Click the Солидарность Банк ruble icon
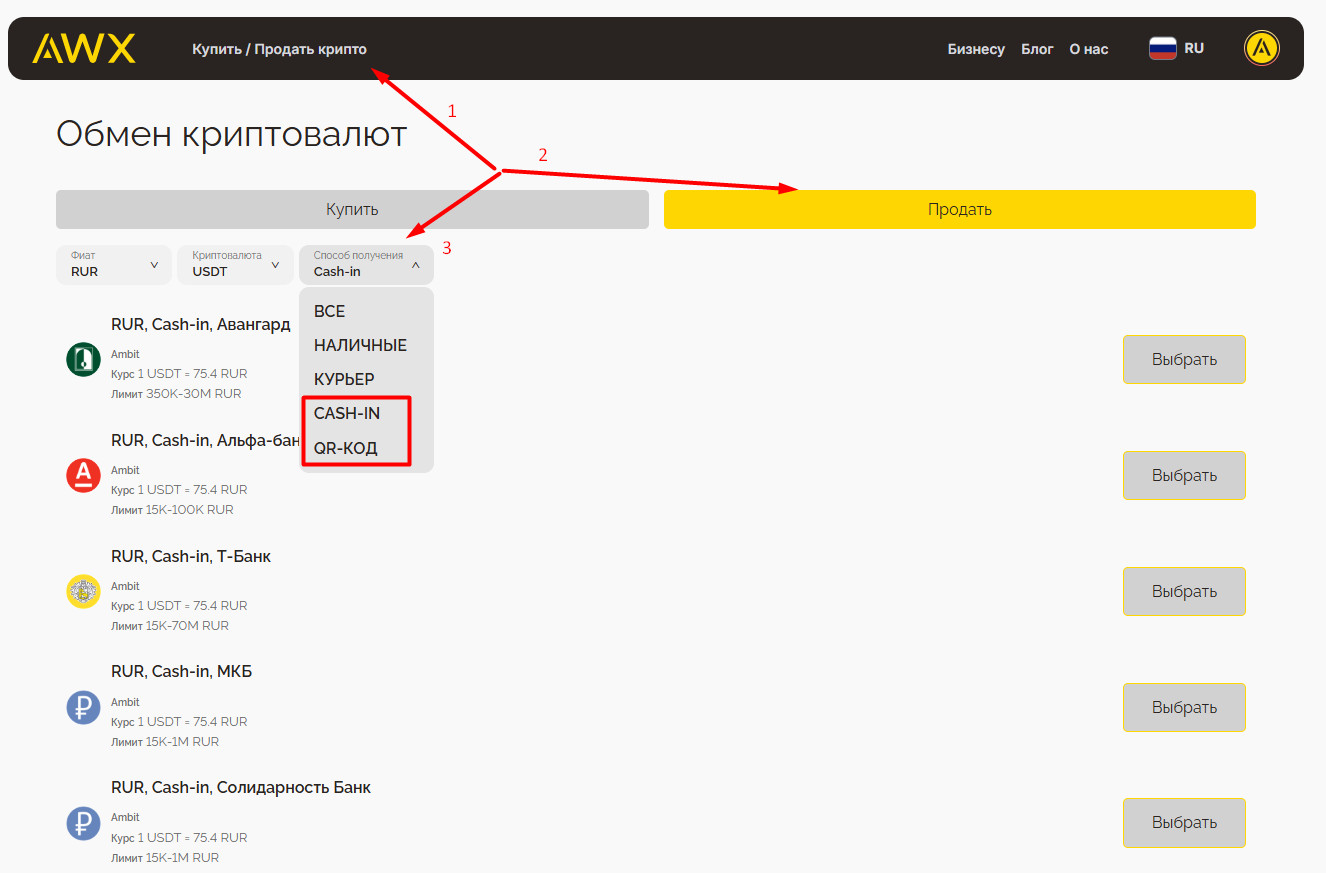Viewport: 1326px width, 873px height. tap(83, 824)
